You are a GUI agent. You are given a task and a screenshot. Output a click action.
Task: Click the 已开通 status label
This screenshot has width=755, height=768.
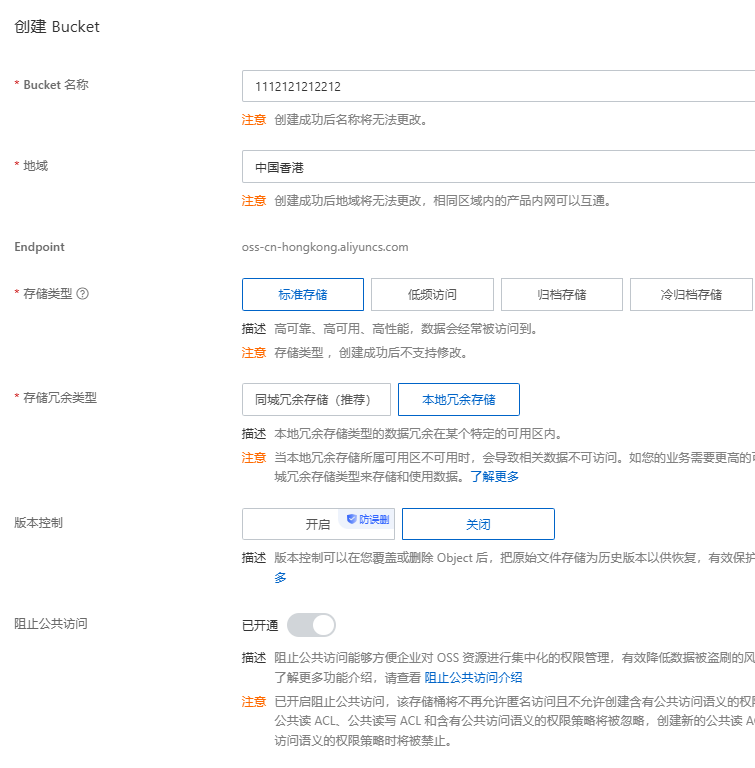(260, 625)
